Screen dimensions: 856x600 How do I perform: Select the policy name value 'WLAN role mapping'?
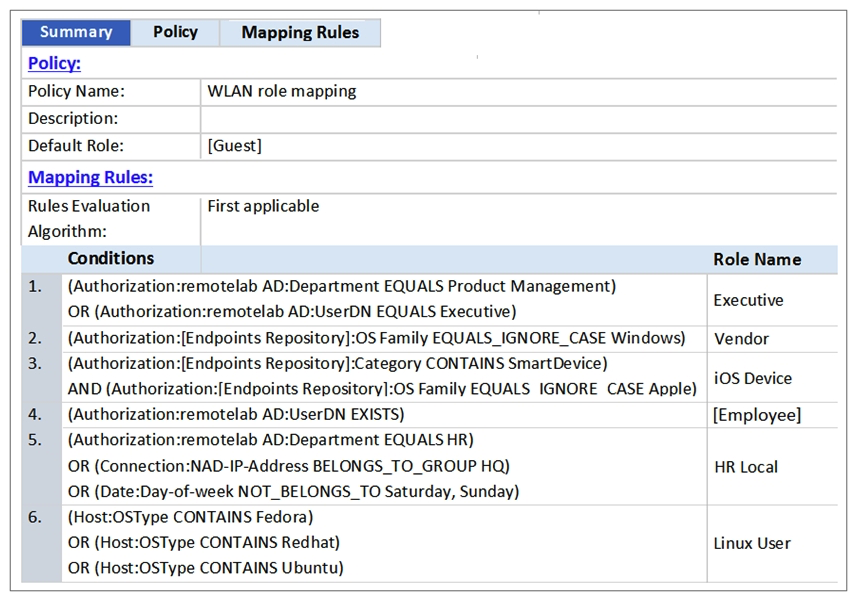point(282,91)
